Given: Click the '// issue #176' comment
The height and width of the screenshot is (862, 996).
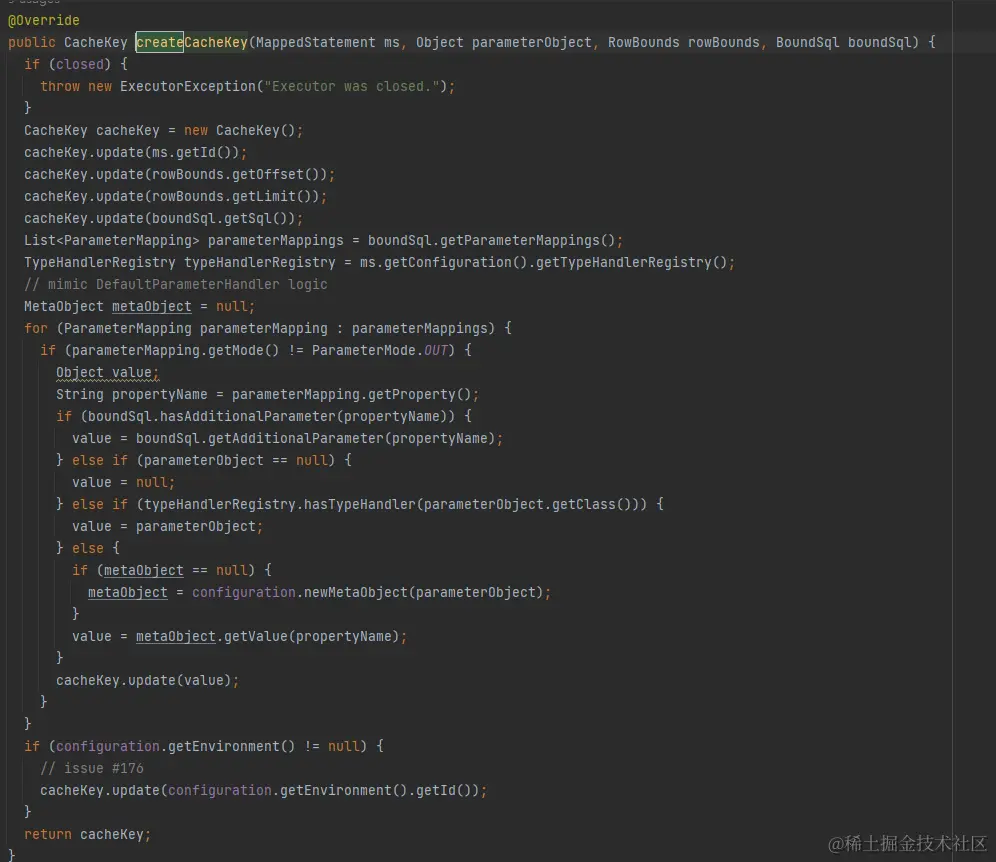Looking at the screenshot, I should 91,769.
